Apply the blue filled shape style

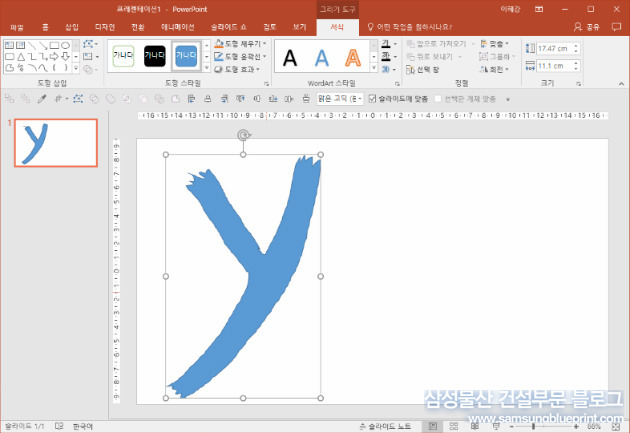pos(186,56)
